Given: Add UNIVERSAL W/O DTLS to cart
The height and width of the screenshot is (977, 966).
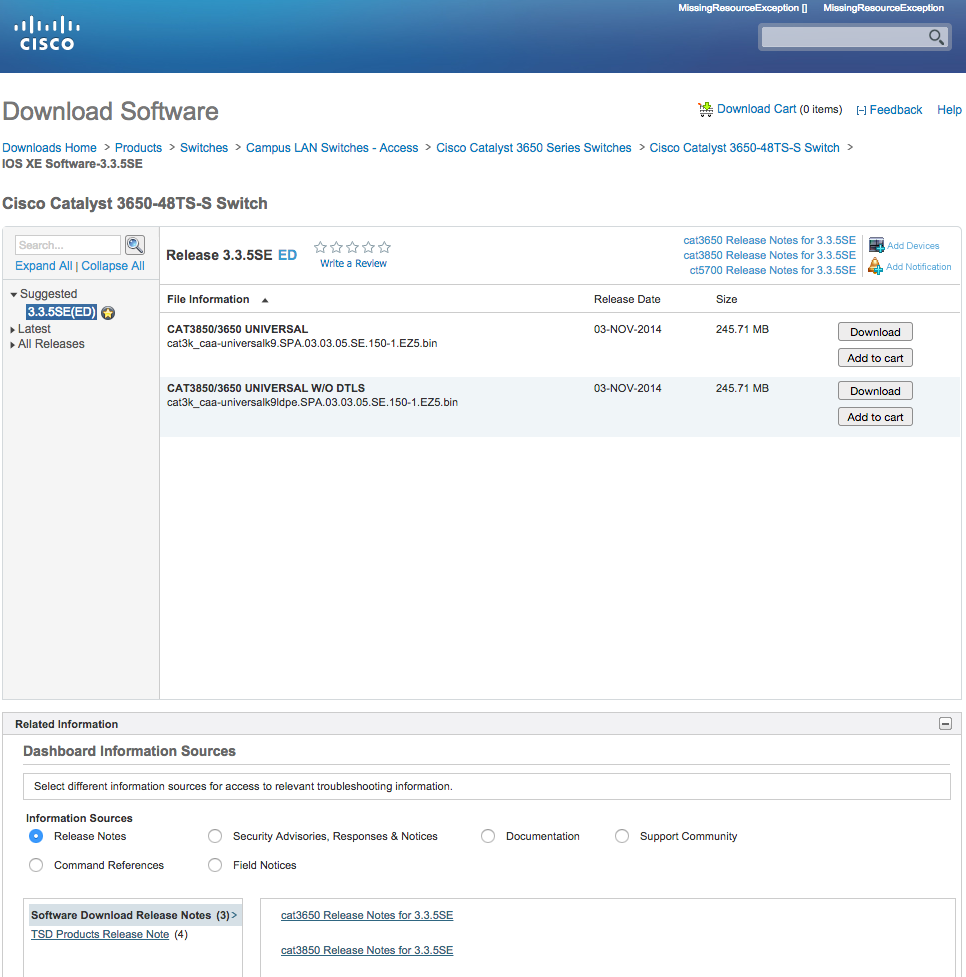Looking at the screenshot, I should point(875,417).
